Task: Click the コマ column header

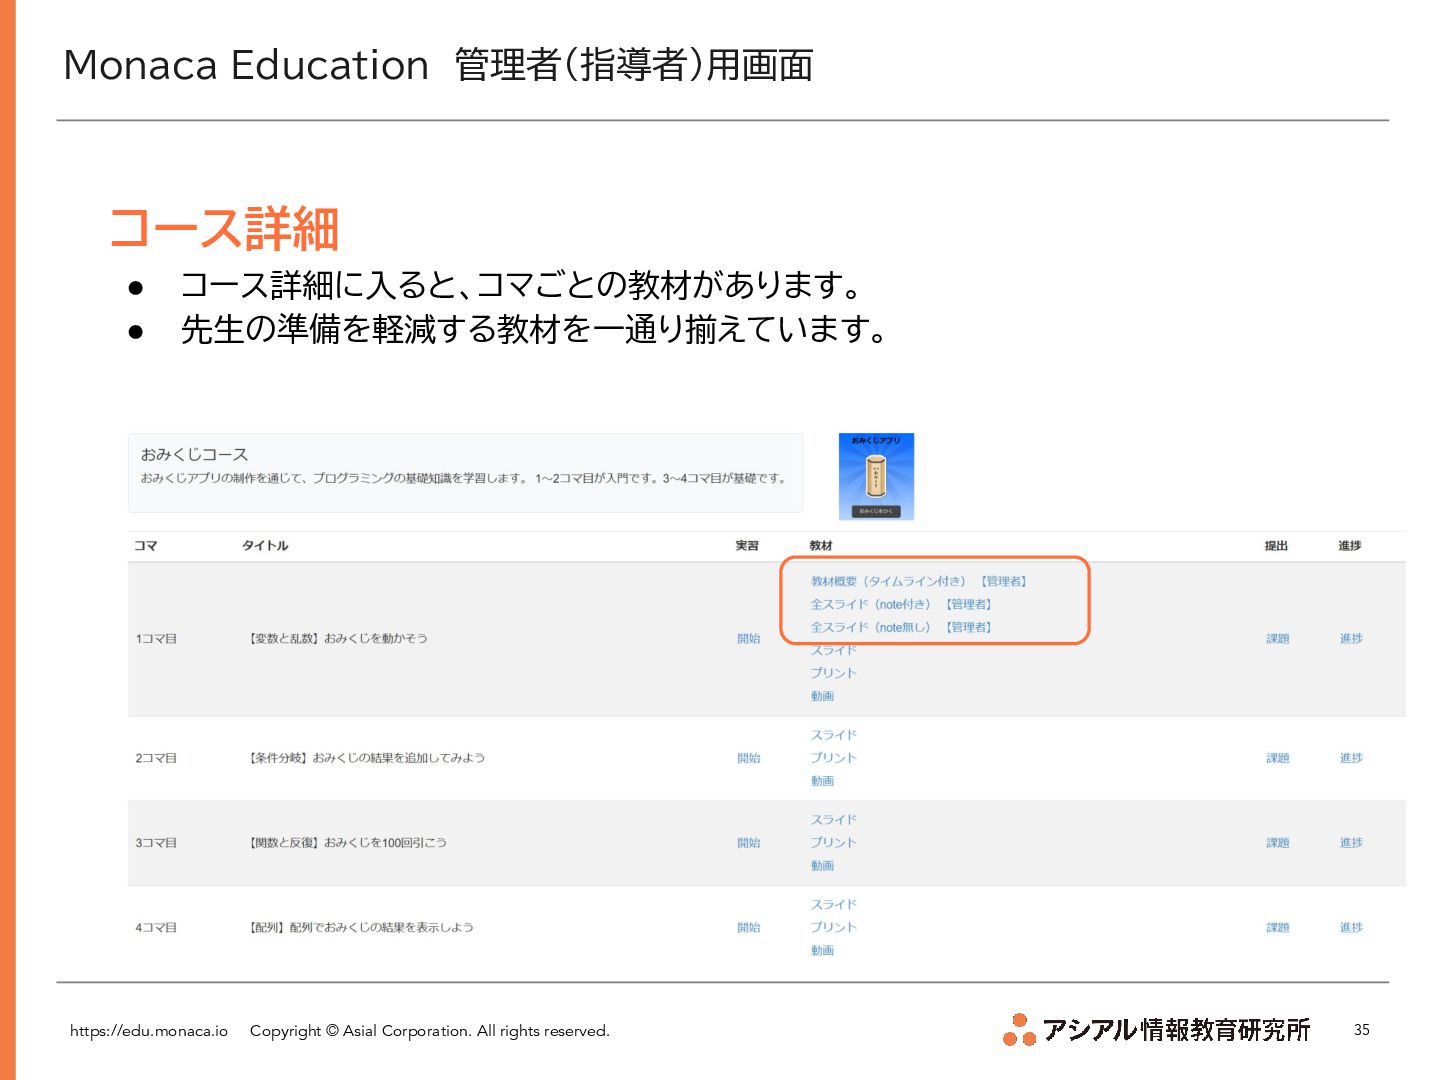Action: [146, 546]
